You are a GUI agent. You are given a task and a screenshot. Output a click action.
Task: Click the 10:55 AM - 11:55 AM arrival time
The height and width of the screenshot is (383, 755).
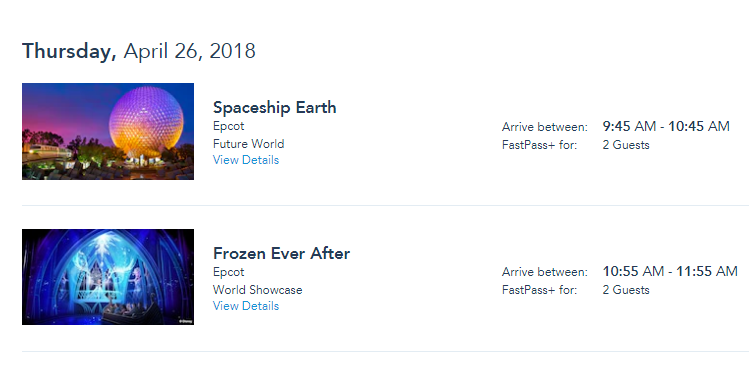pos(670,271)
